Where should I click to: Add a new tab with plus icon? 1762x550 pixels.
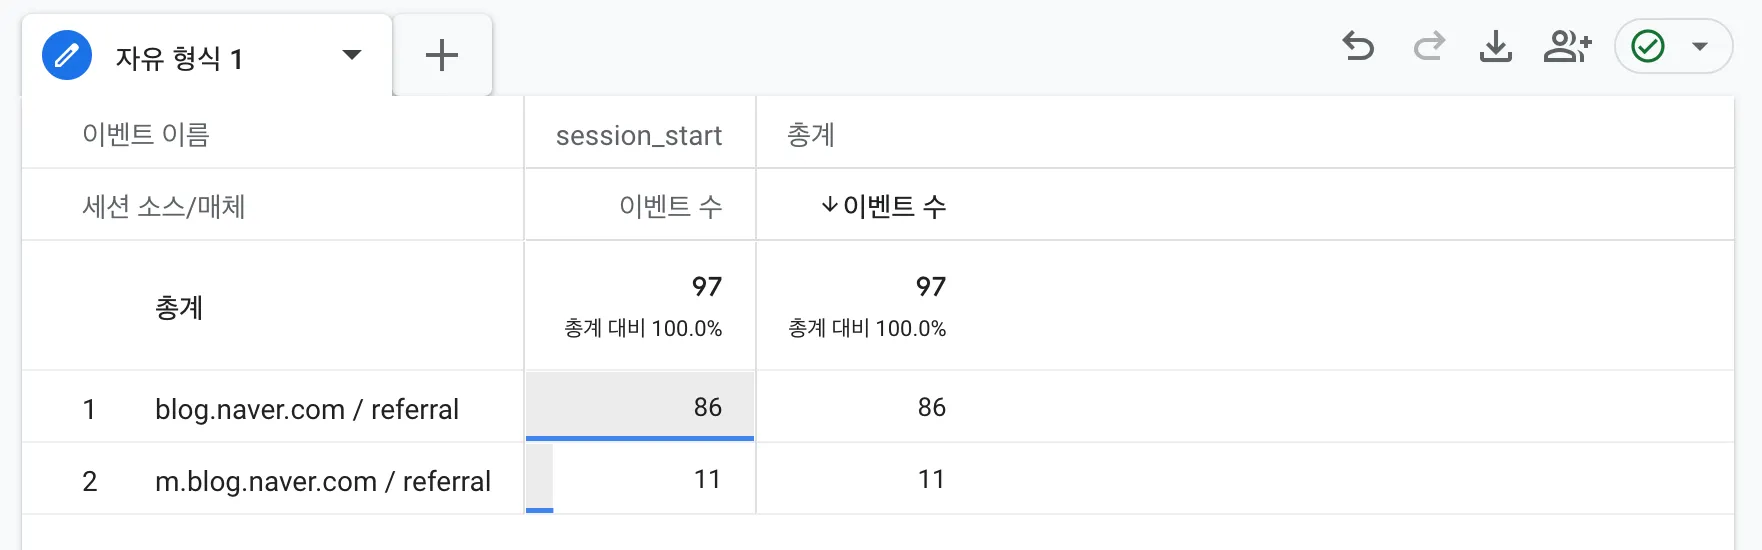pyautogui.click(x=442, y=55)
